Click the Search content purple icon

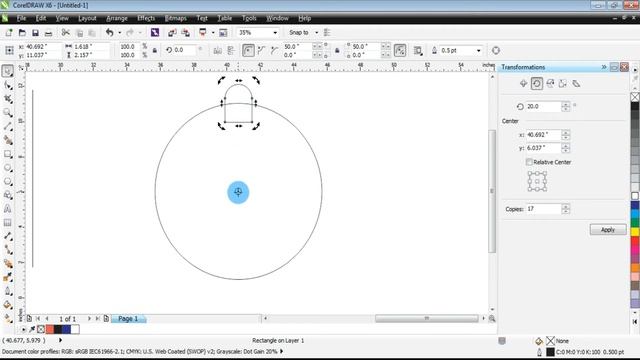pyautogui.click(x=155, y=33)
